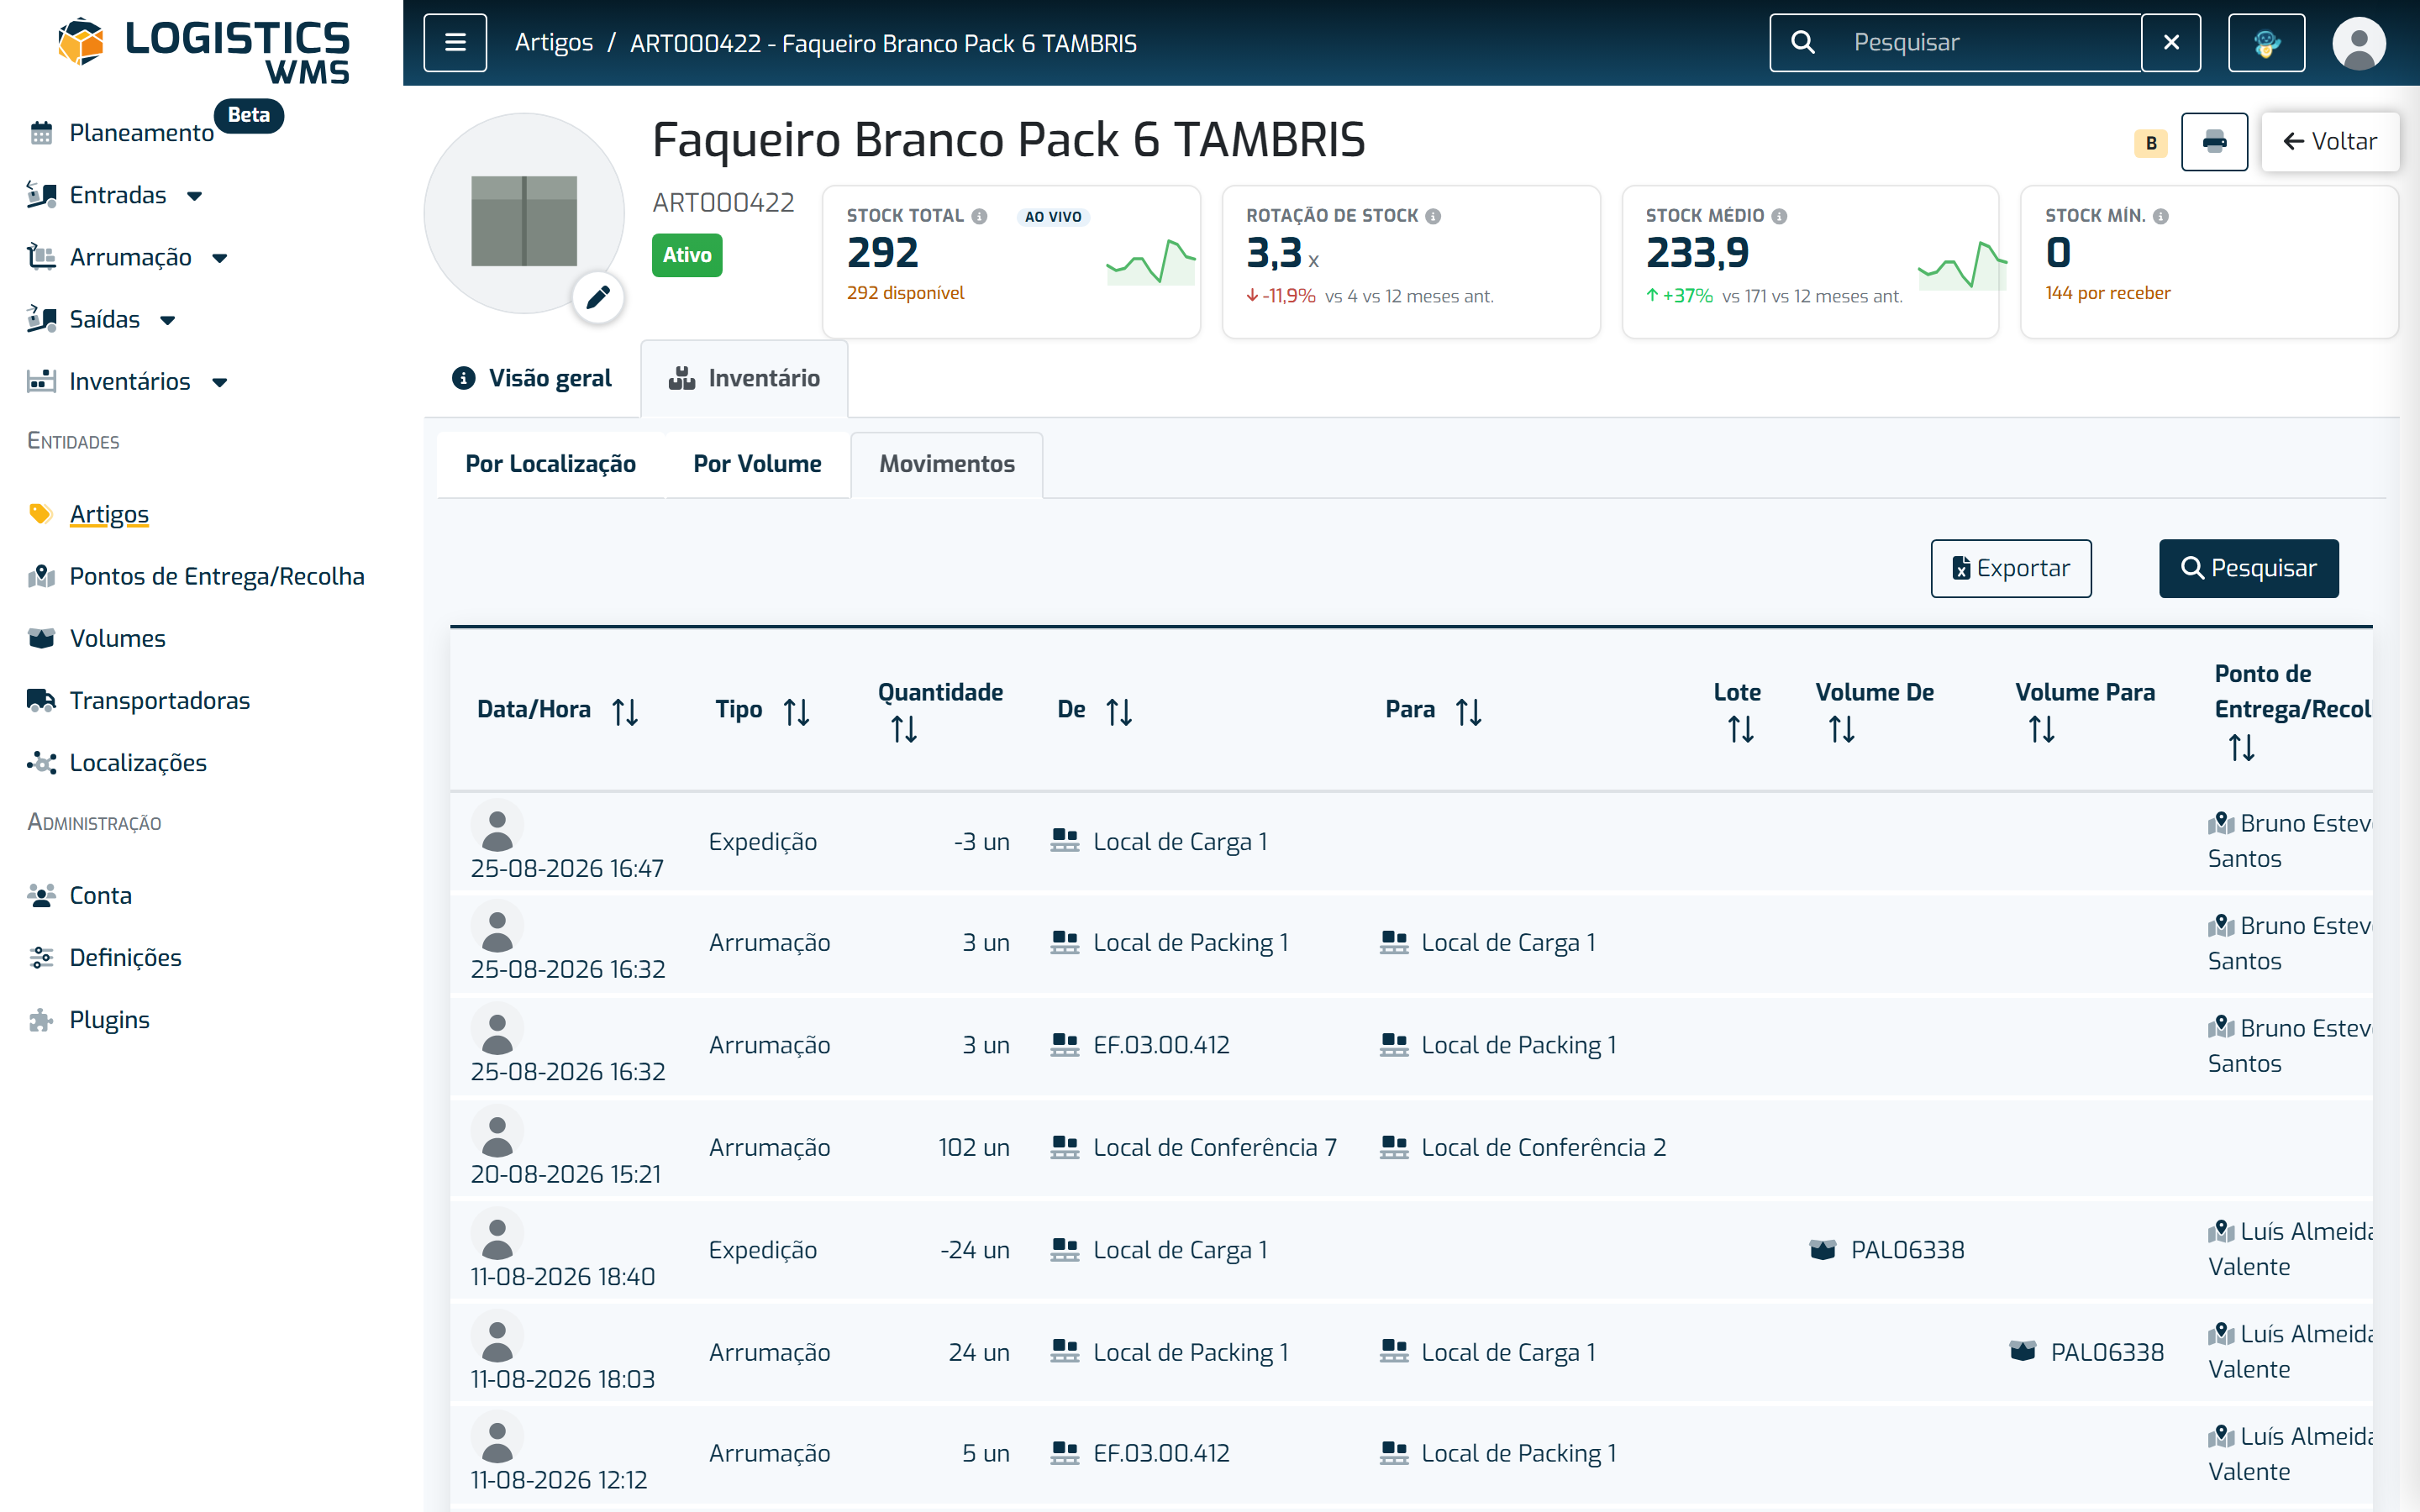Click the assistant bot icon in header
The height and width of the screenshot is (1512, 2420).
point(2266,43)
